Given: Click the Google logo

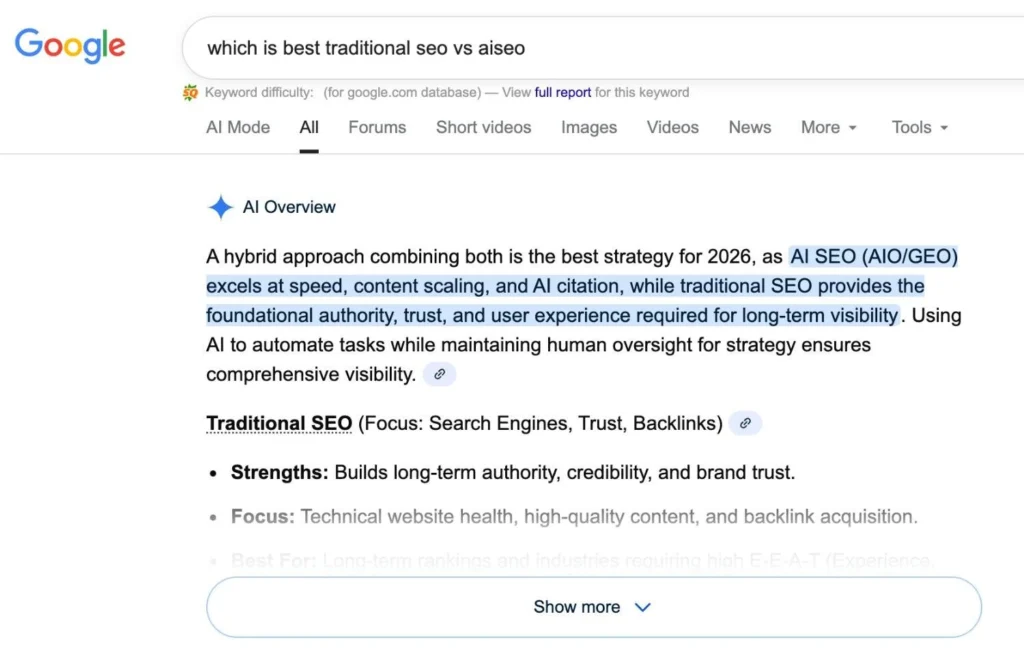Looking at the screenshot, I should (x=69, y=46).
